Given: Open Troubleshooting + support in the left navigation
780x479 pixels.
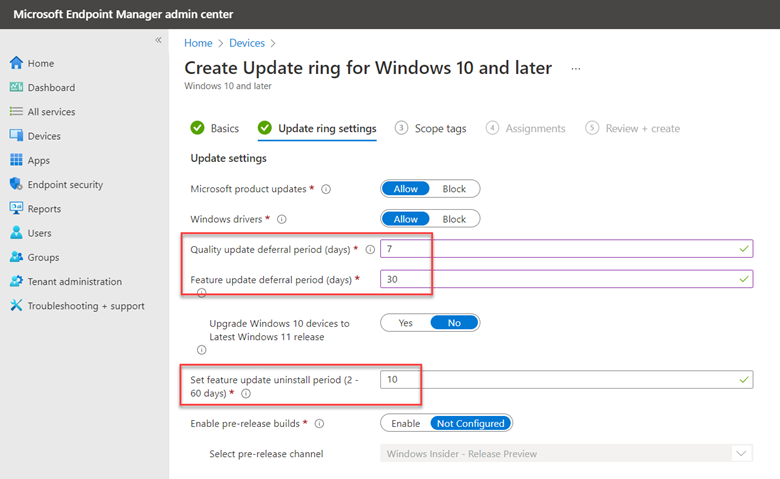Looking at the screenshot, I should pyautogui.click(x=86, y=306).
